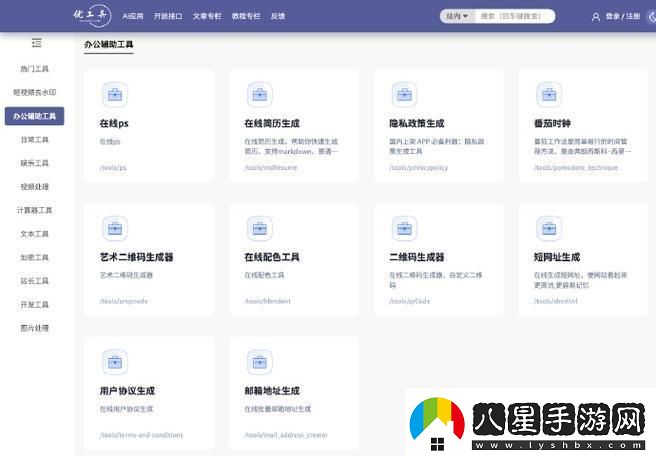Click the briefcase icon on 在线ps card

click(x=114, y=95)
